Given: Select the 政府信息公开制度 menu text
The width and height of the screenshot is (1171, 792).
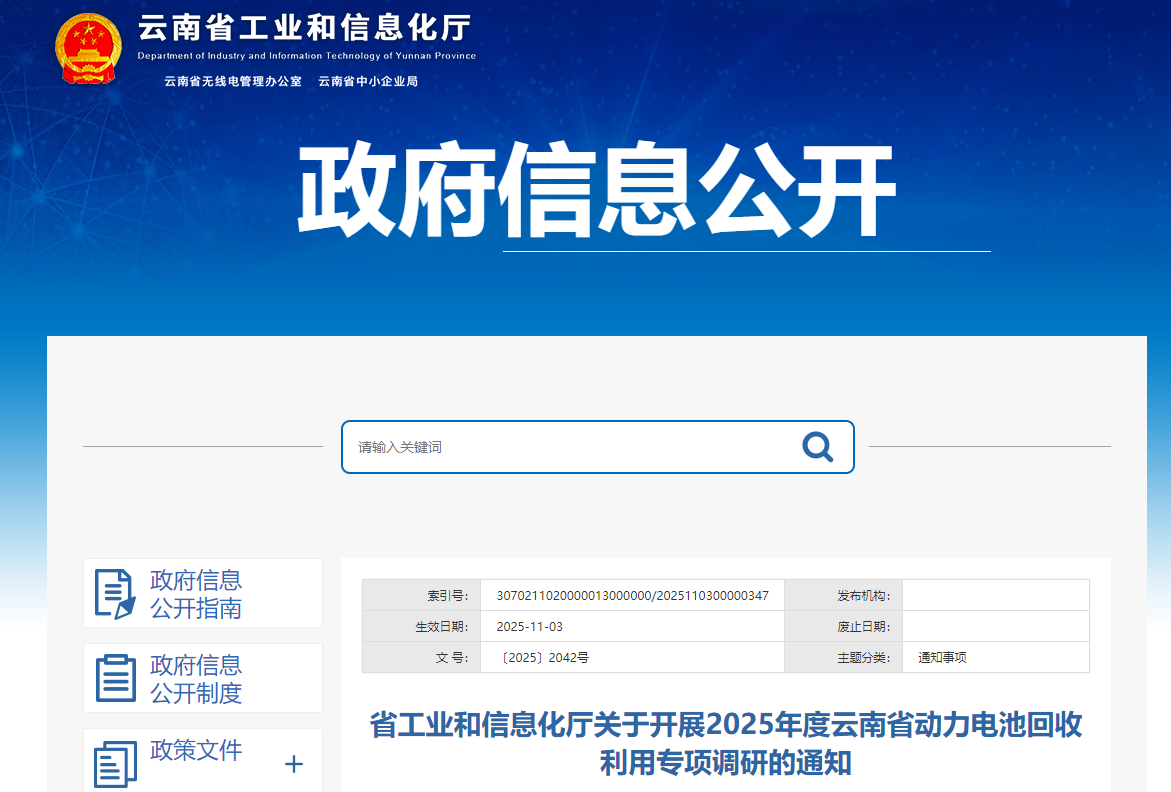Looking at the screenshot, I should pos(196,679).
